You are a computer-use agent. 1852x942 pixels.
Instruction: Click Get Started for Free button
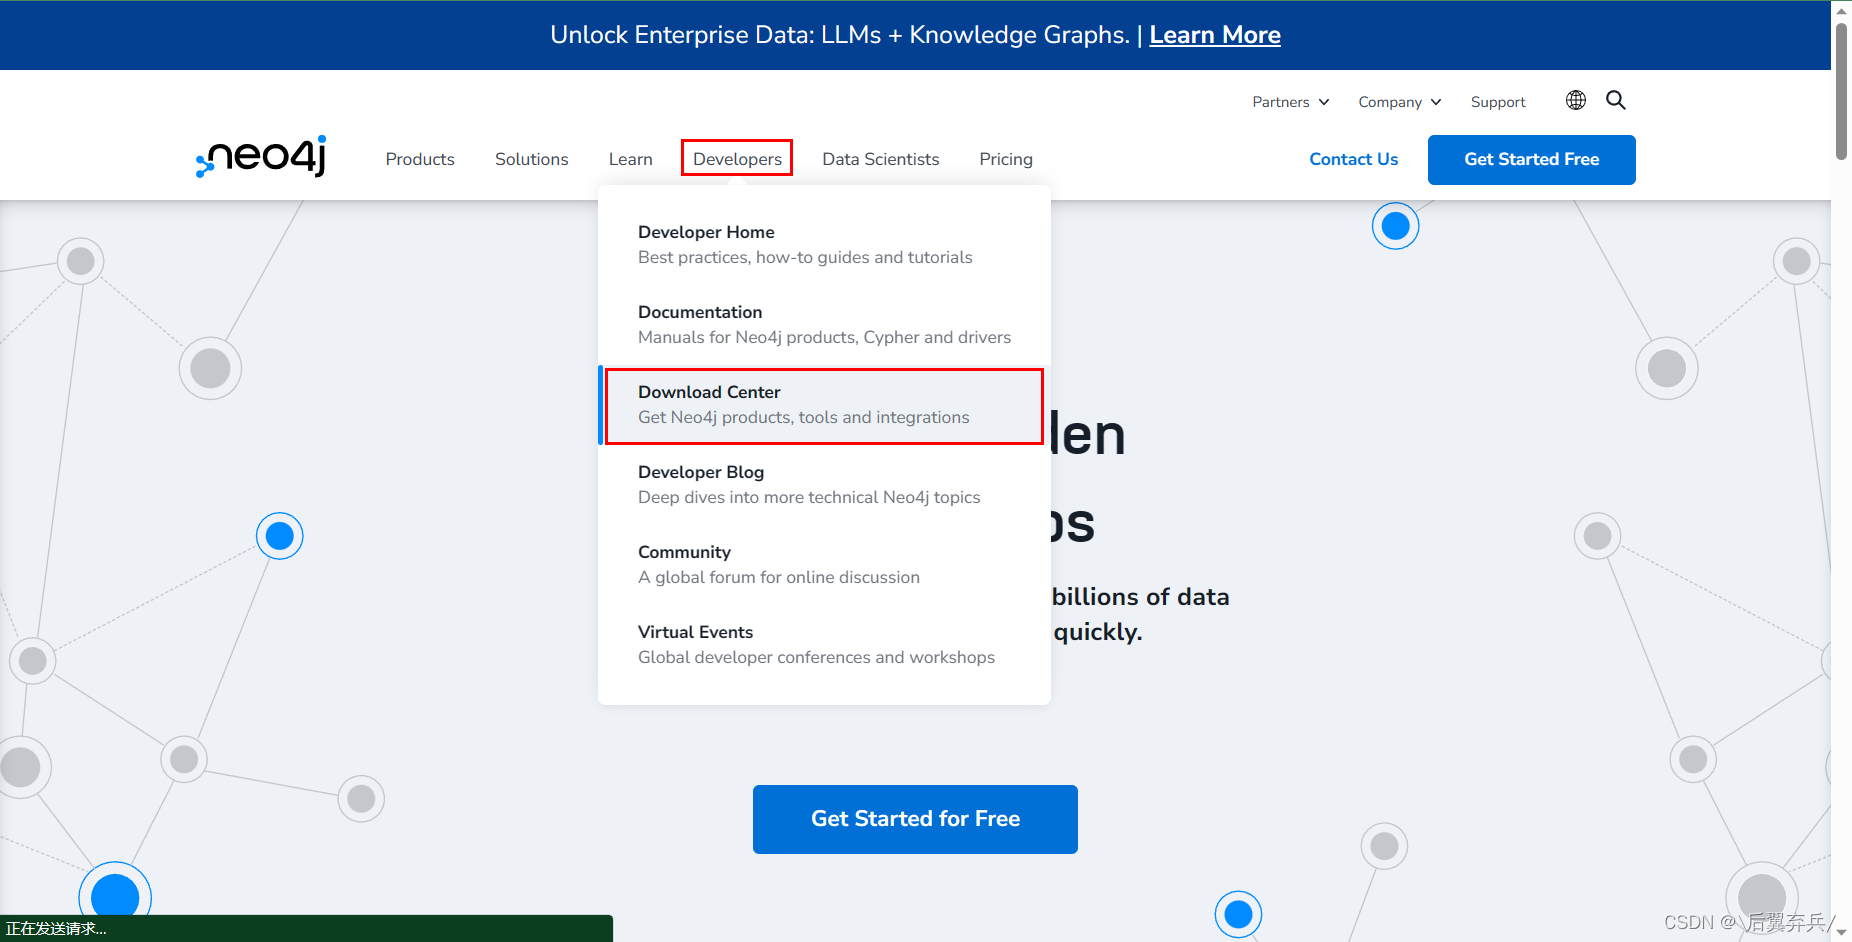click(x=915, y=819)
